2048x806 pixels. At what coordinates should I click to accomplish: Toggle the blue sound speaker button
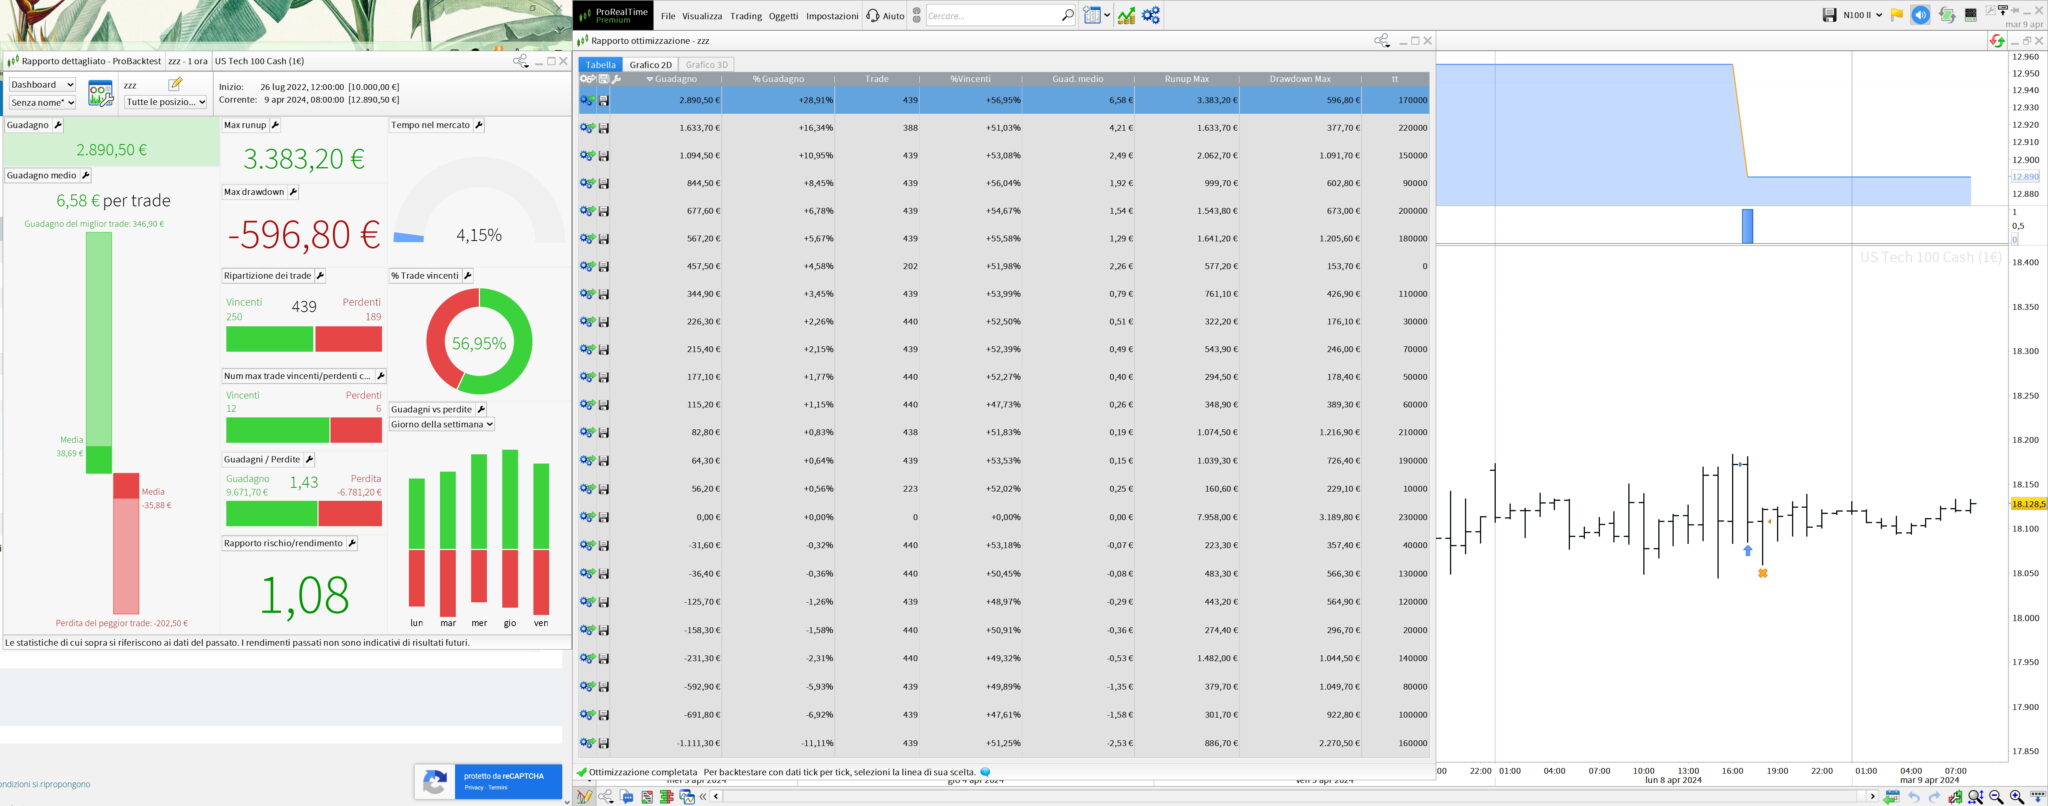pyautogui.click(x=1920, y=15)
